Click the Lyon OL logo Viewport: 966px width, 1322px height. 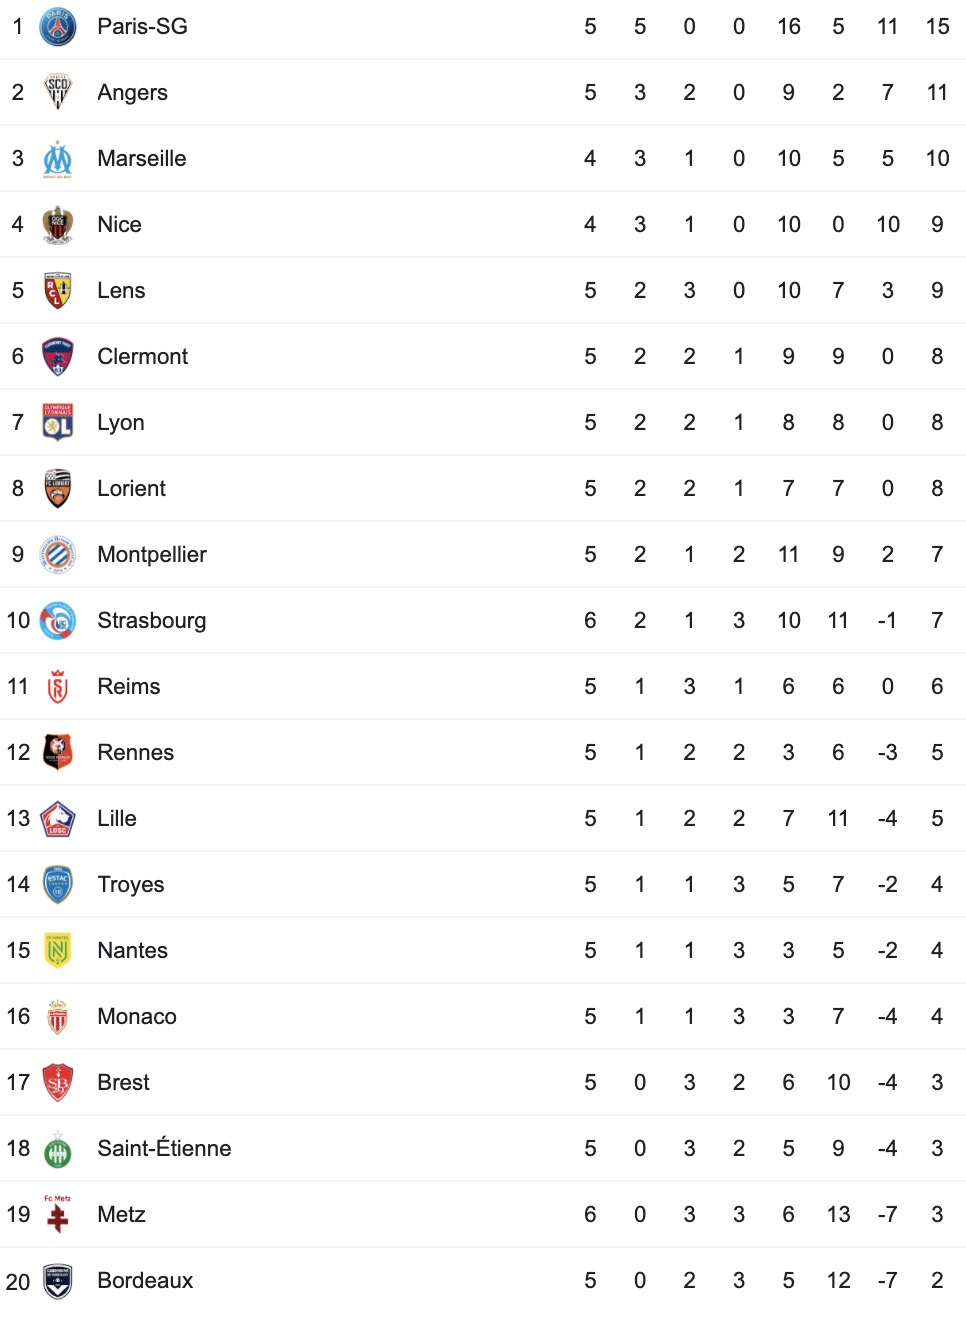[58, 422]
